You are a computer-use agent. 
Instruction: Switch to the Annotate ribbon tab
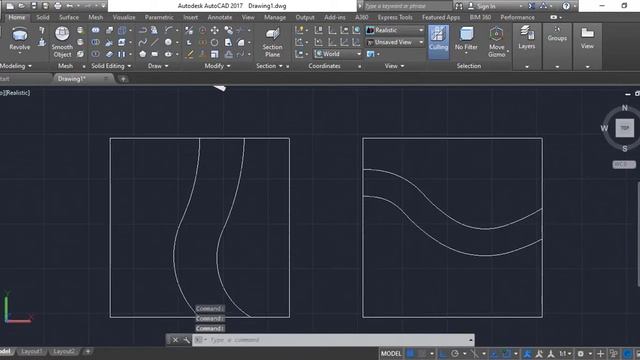(x=220, y=17)
